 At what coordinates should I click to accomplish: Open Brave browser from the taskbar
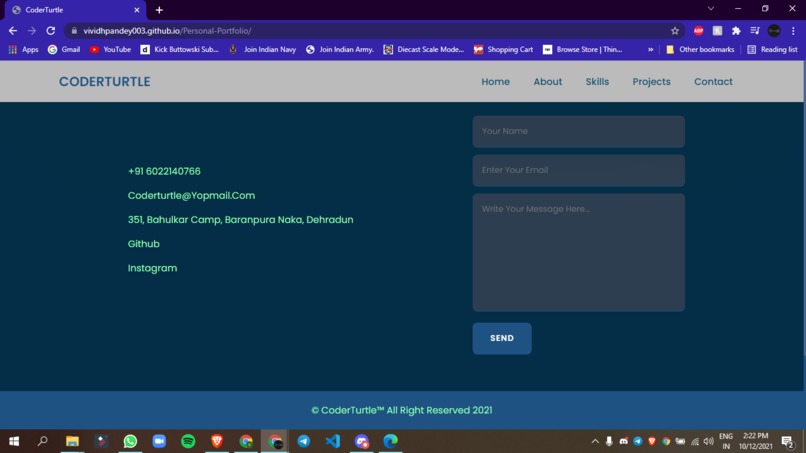click(217, 441)
